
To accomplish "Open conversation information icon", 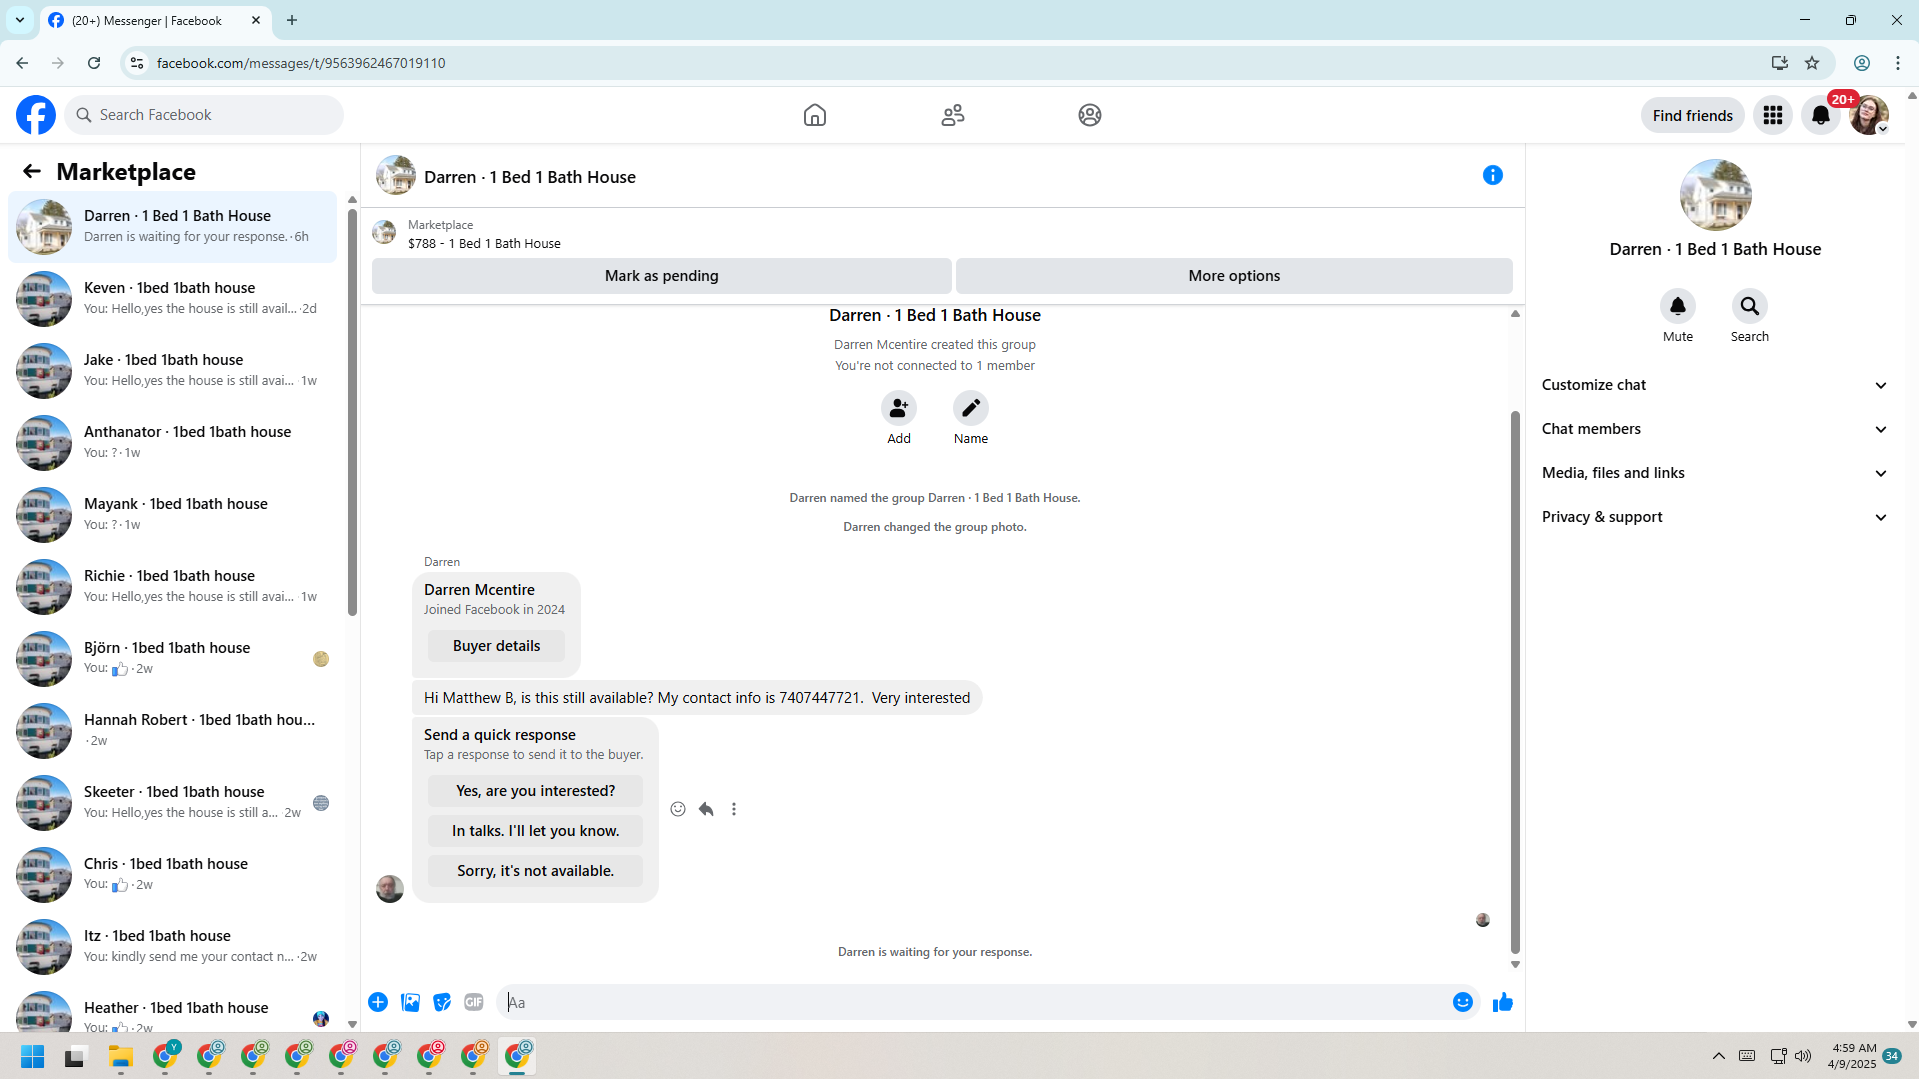I will tap(1493, 175).
